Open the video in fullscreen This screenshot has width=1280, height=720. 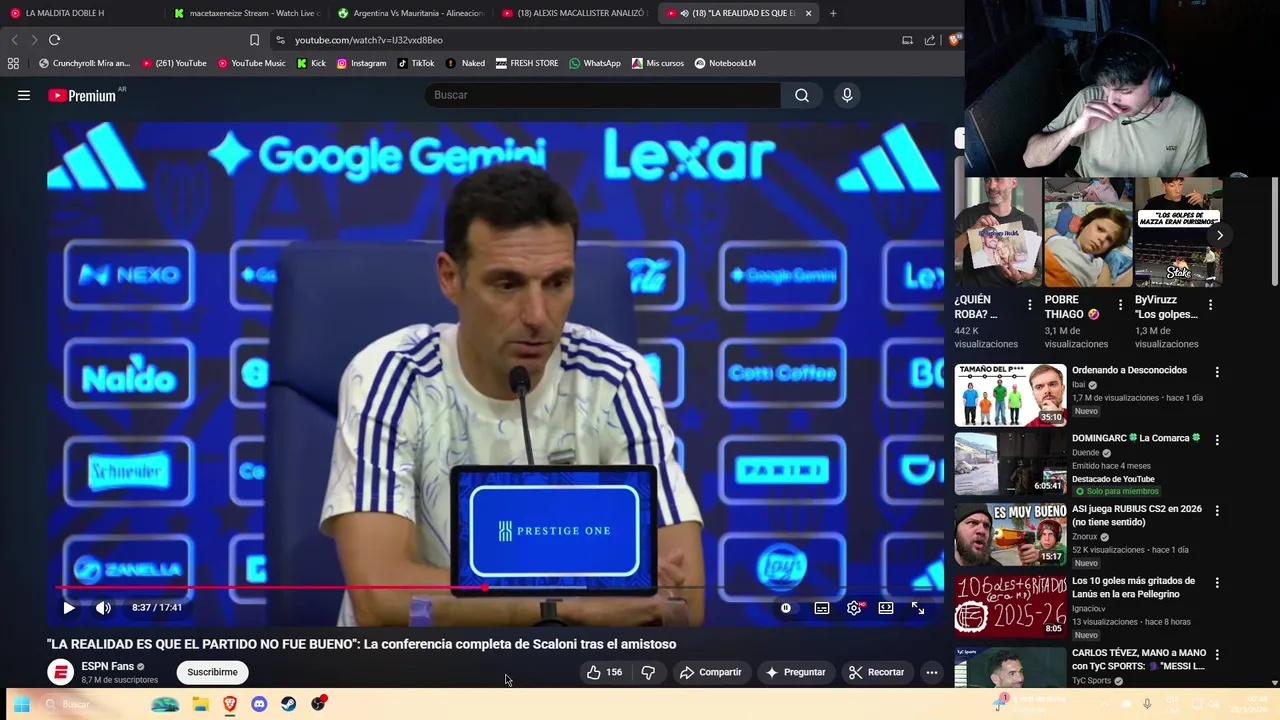point(918,608)
